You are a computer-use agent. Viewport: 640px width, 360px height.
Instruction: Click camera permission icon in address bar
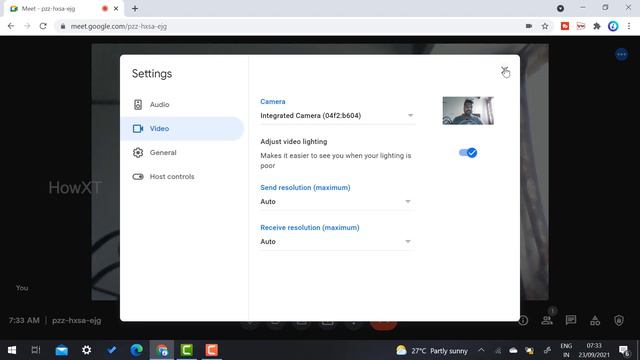tap(529, 26)
